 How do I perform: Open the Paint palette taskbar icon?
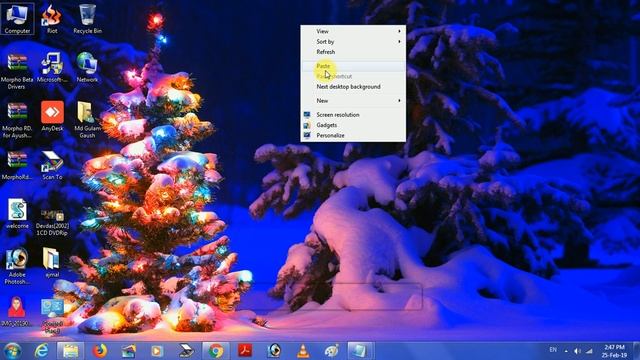click(331, 351)
